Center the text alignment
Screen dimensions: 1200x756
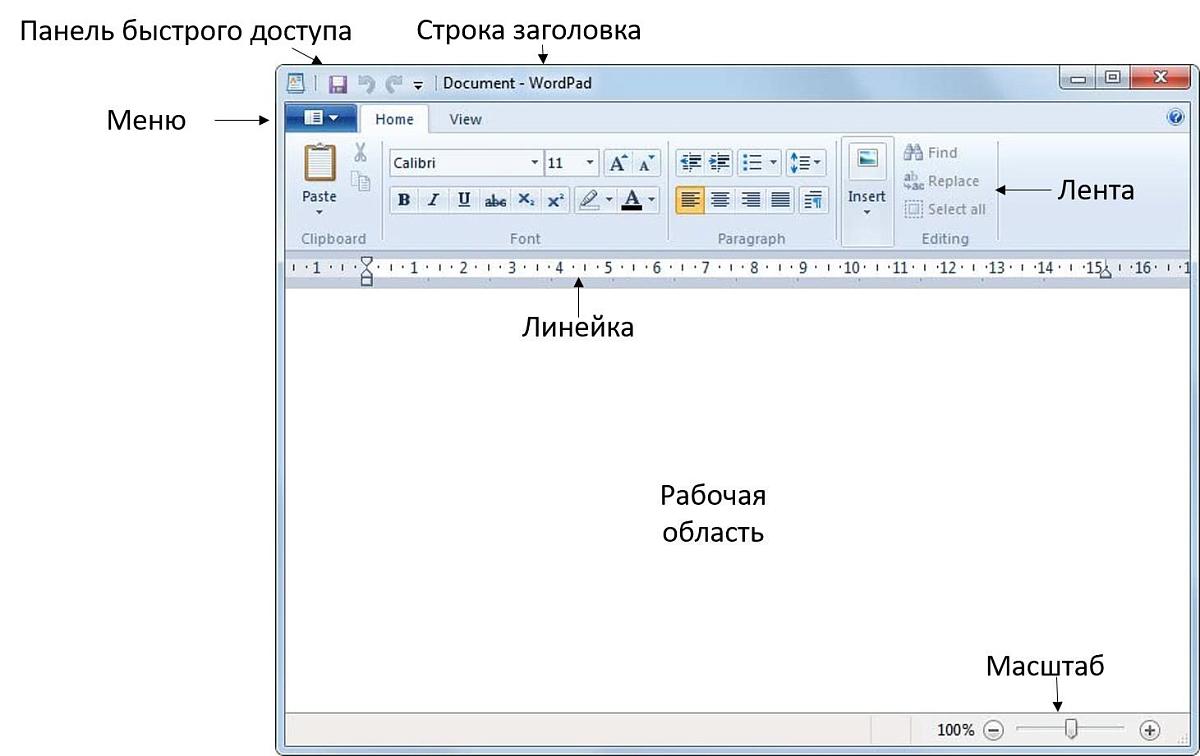(720, 200)
